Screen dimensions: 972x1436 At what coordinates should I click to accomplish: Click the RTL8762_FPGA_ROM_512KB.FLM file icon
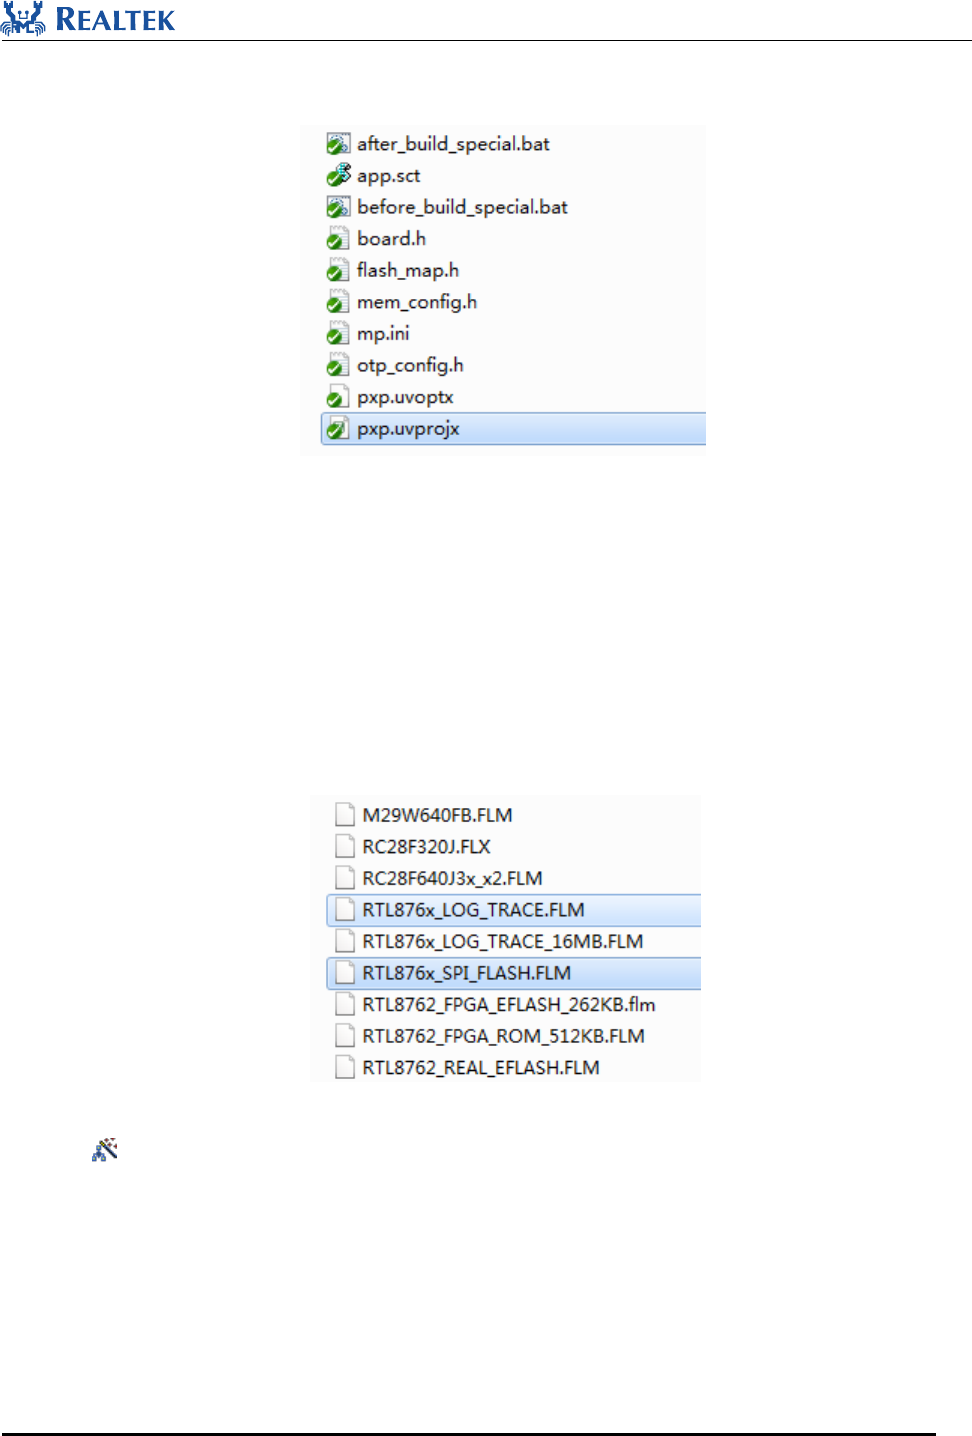pyautogui.click(x=345, y=1036)
